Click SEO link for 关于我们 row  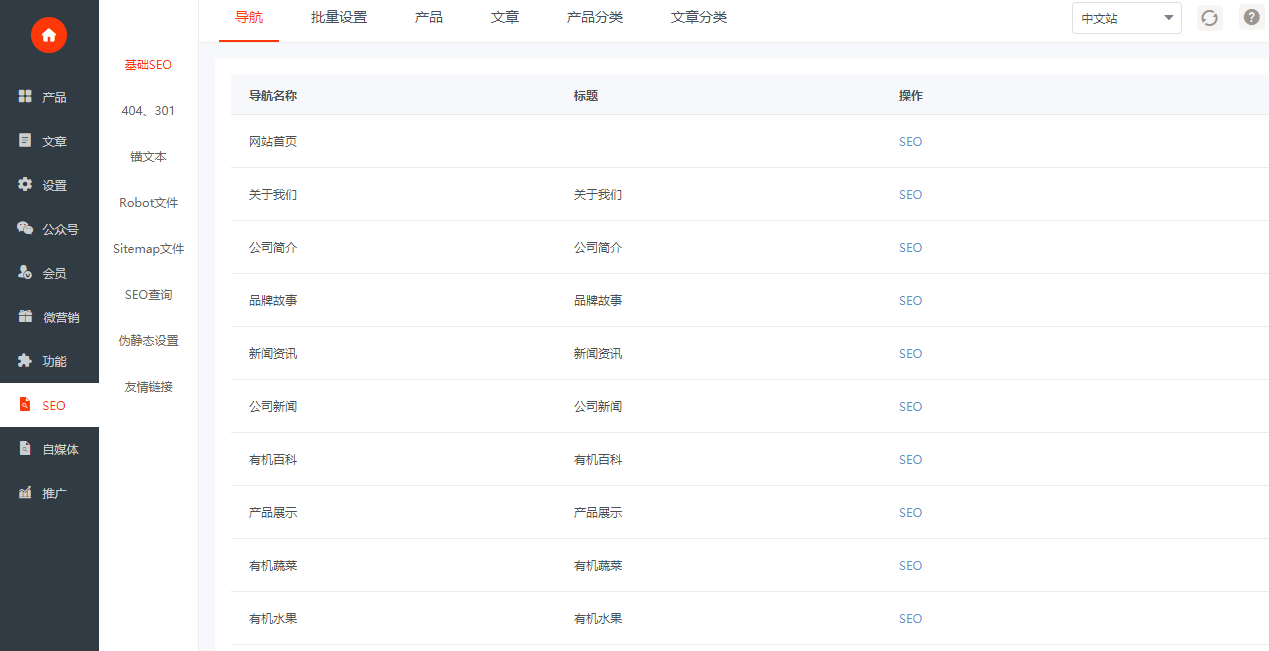910,195
